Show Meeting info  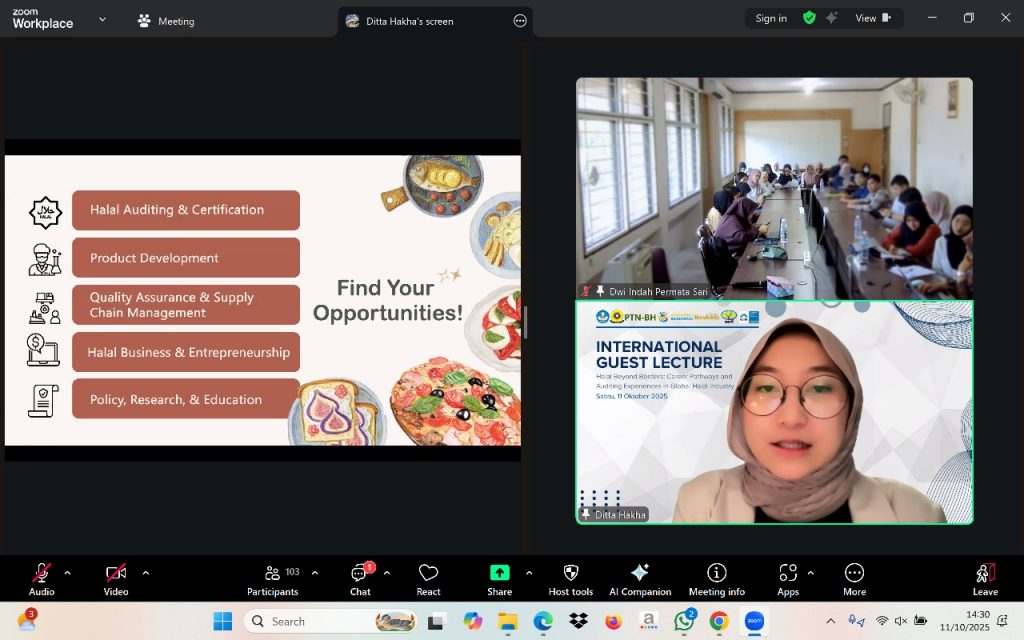(716, 573)
